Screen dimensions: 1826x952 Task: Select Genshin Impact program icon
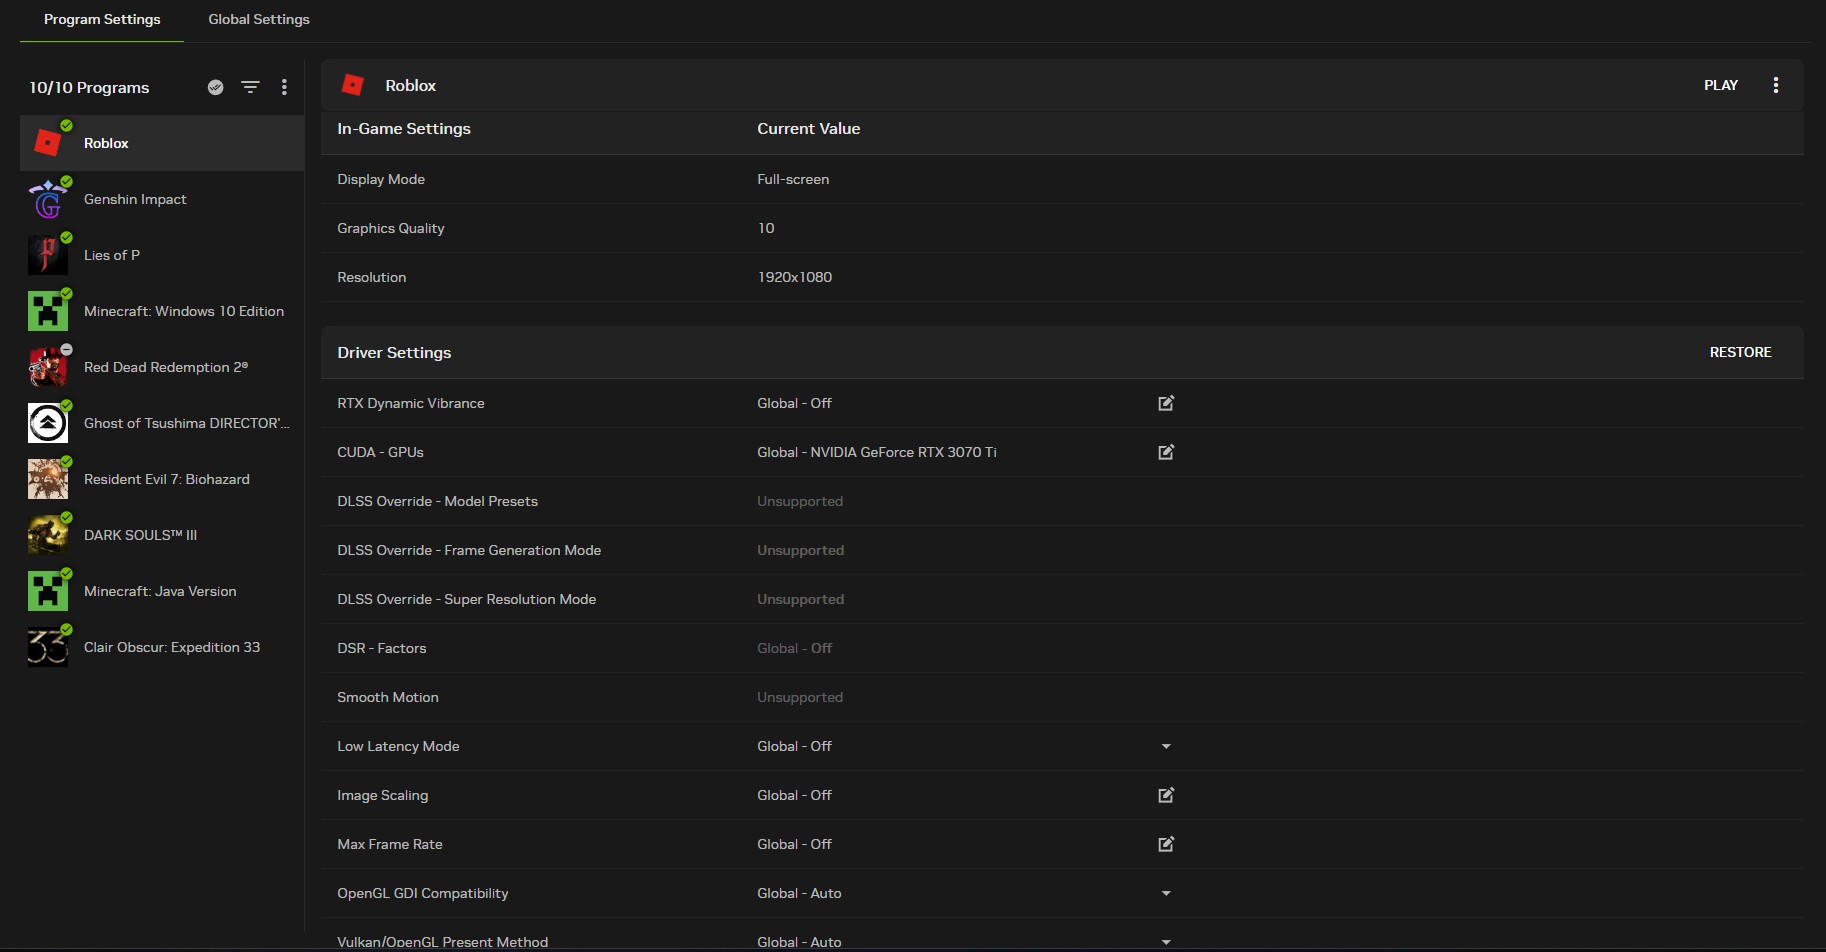click(48, 200)
